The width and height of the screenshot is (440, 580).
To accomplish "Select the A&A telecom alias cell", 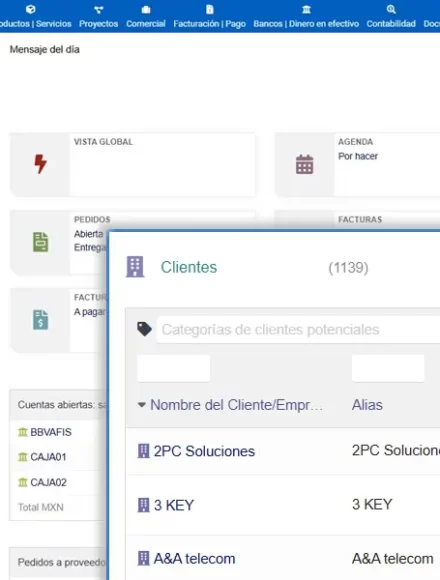I will [392, 559].
